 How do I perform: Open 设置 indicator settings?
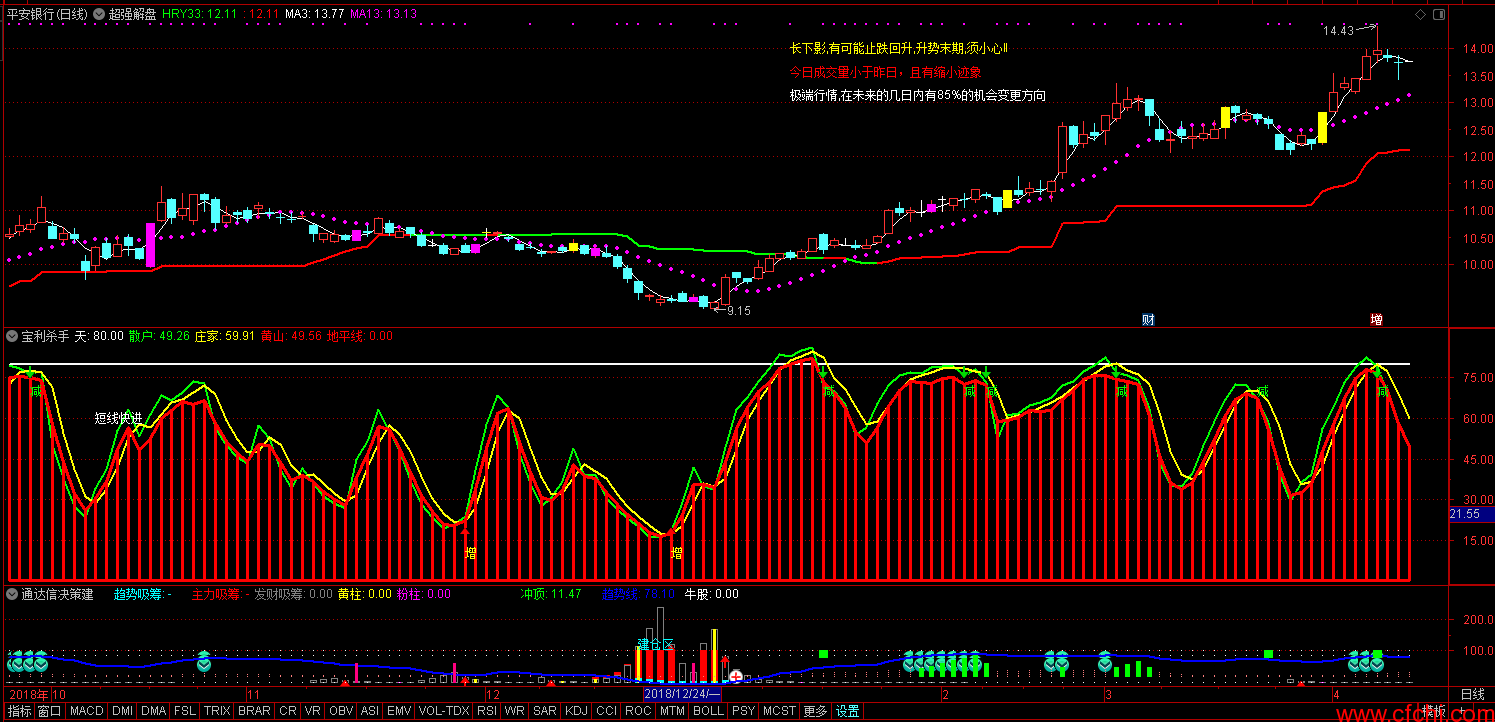pyautogui.click(x=848, y=712)
